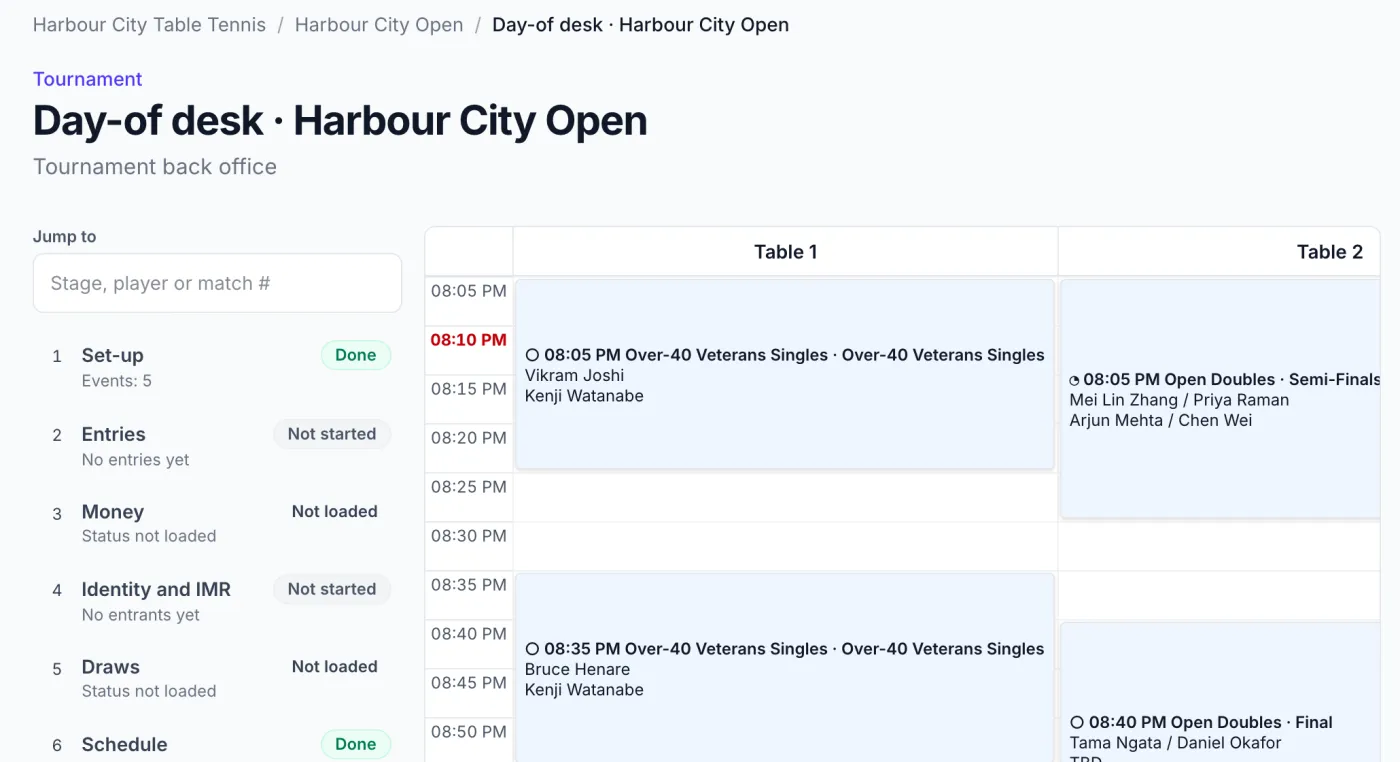Click the player name Bruce Henare
Viewport: 1400px width, 762px height.
click(x=577, y=670)
